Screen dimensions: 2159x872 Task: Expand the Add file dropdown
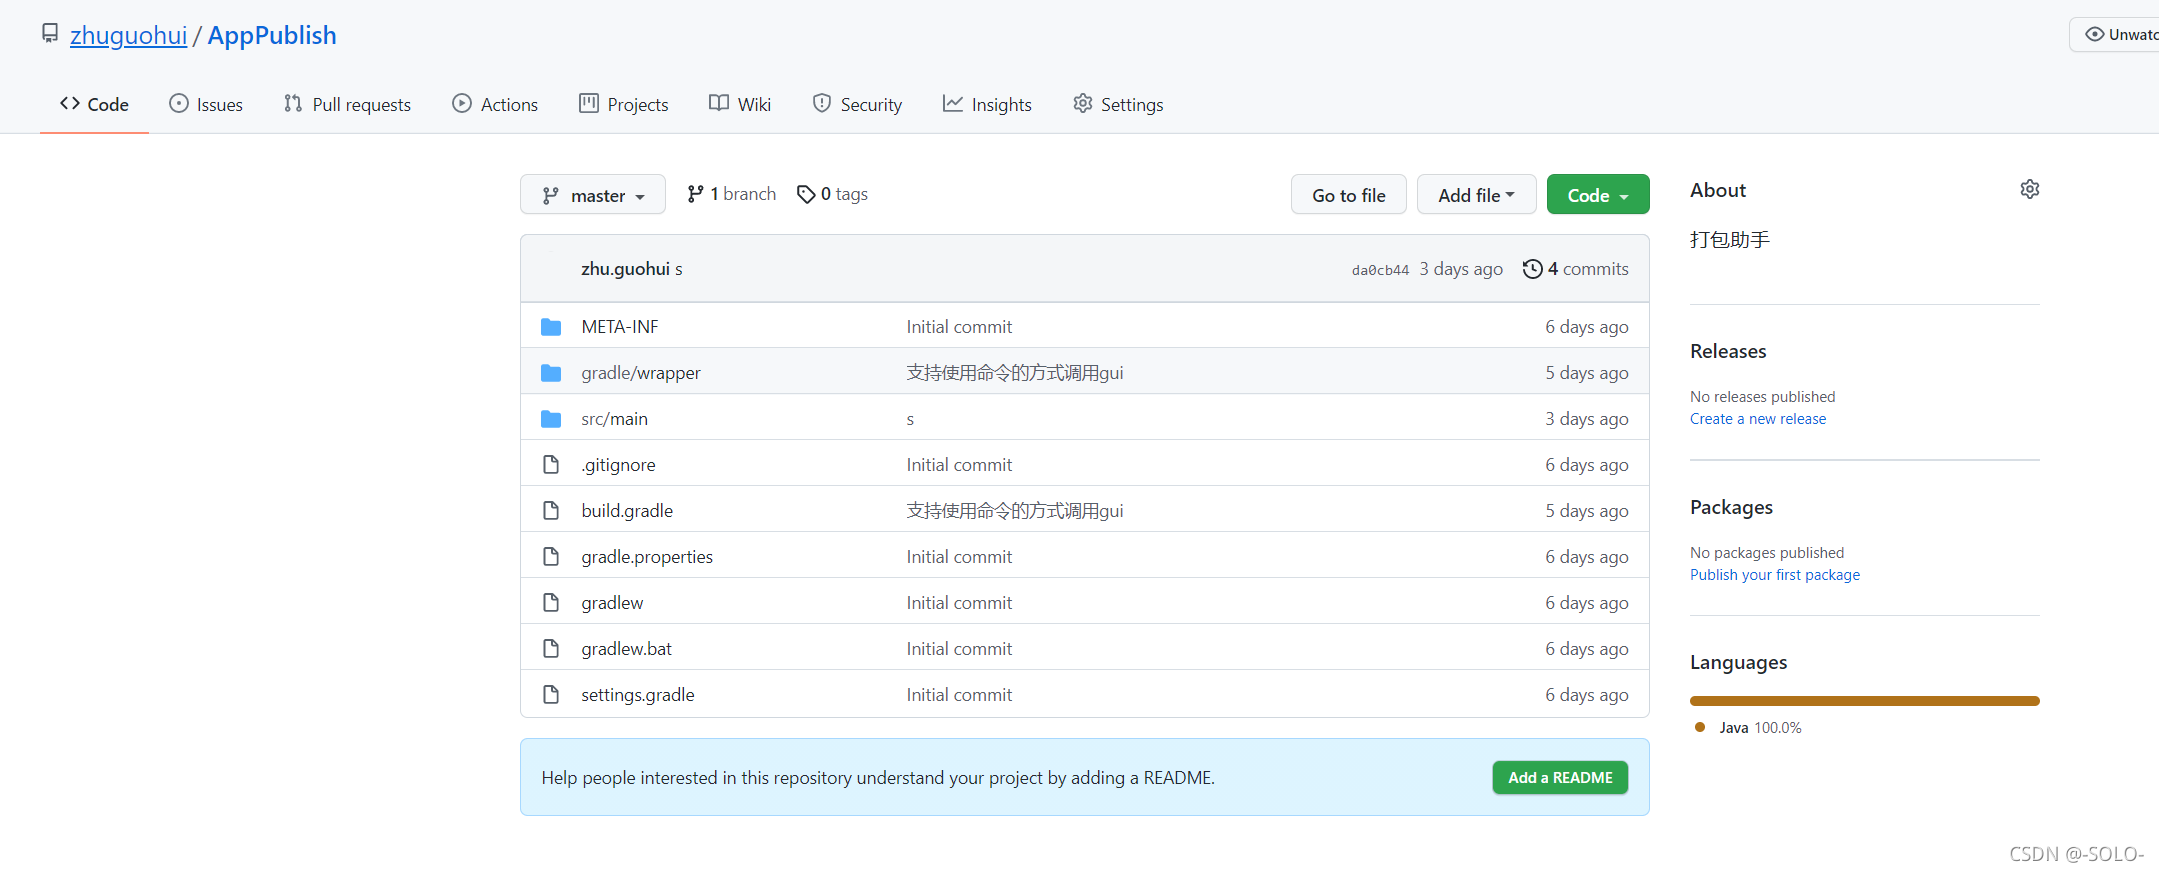tap(1477, 195)
